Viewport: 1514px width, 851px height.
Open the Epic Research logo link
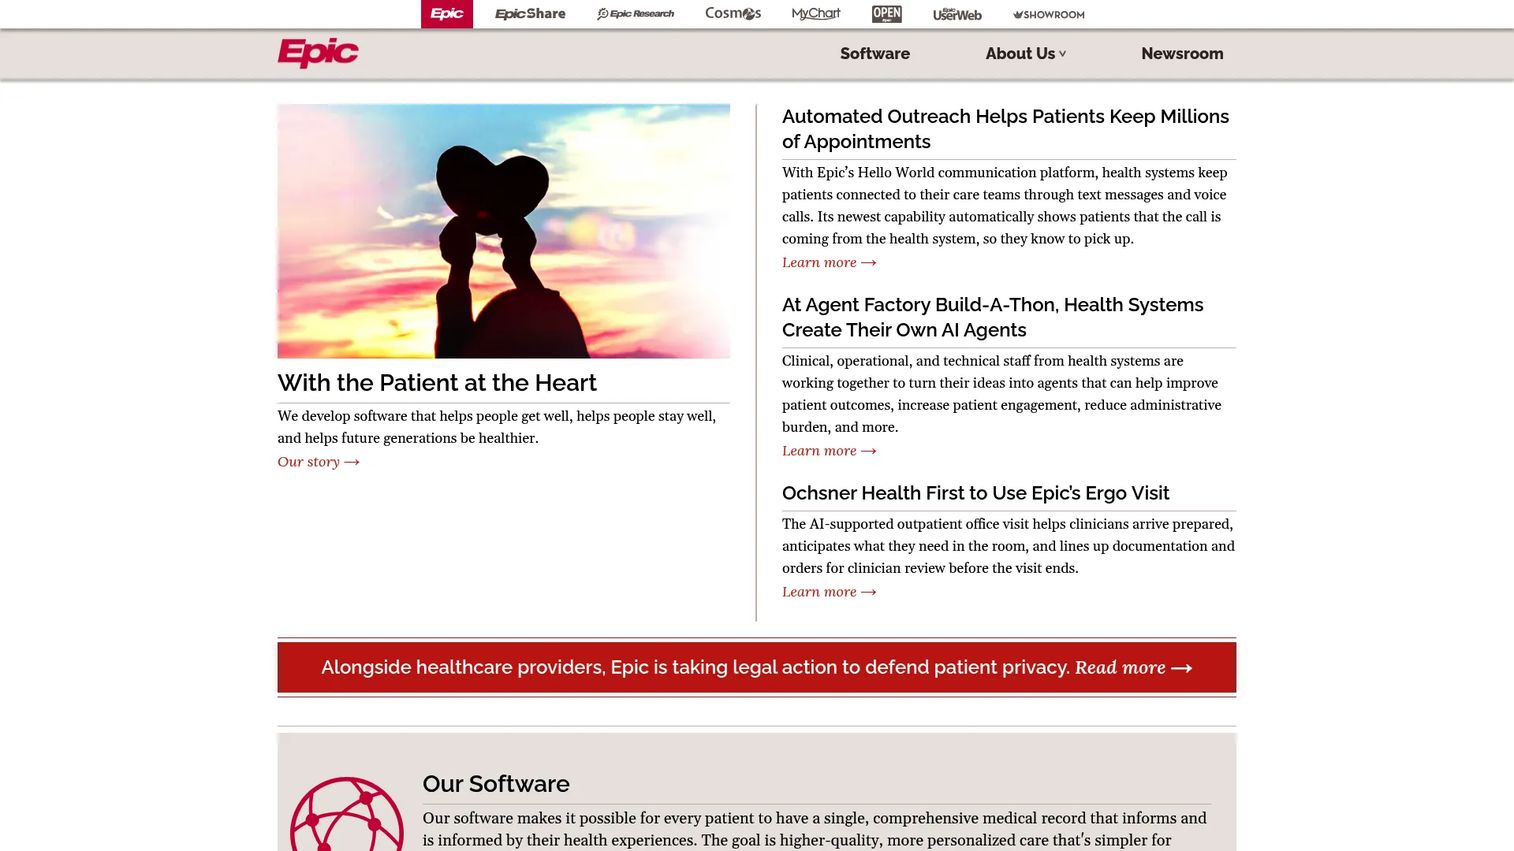[635, 14]
